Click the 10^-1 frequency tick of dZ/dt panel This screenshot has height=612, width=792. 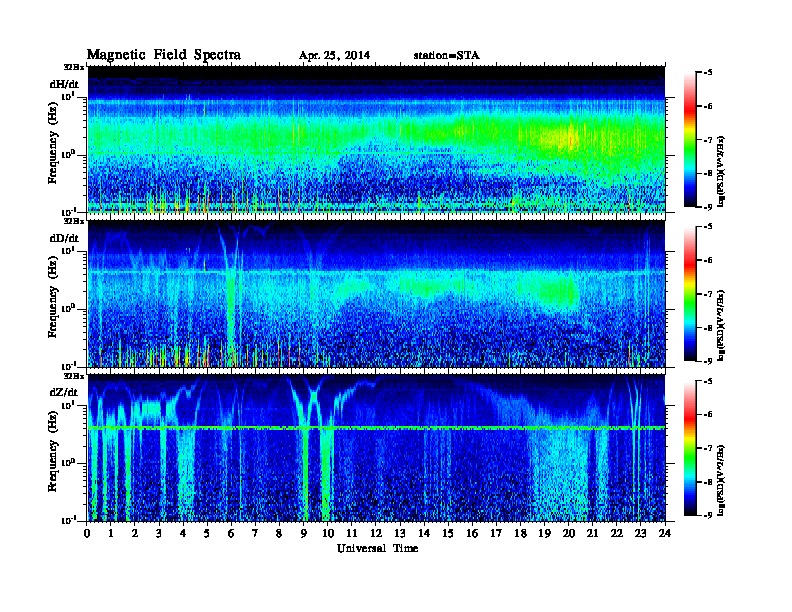(68, 520)
